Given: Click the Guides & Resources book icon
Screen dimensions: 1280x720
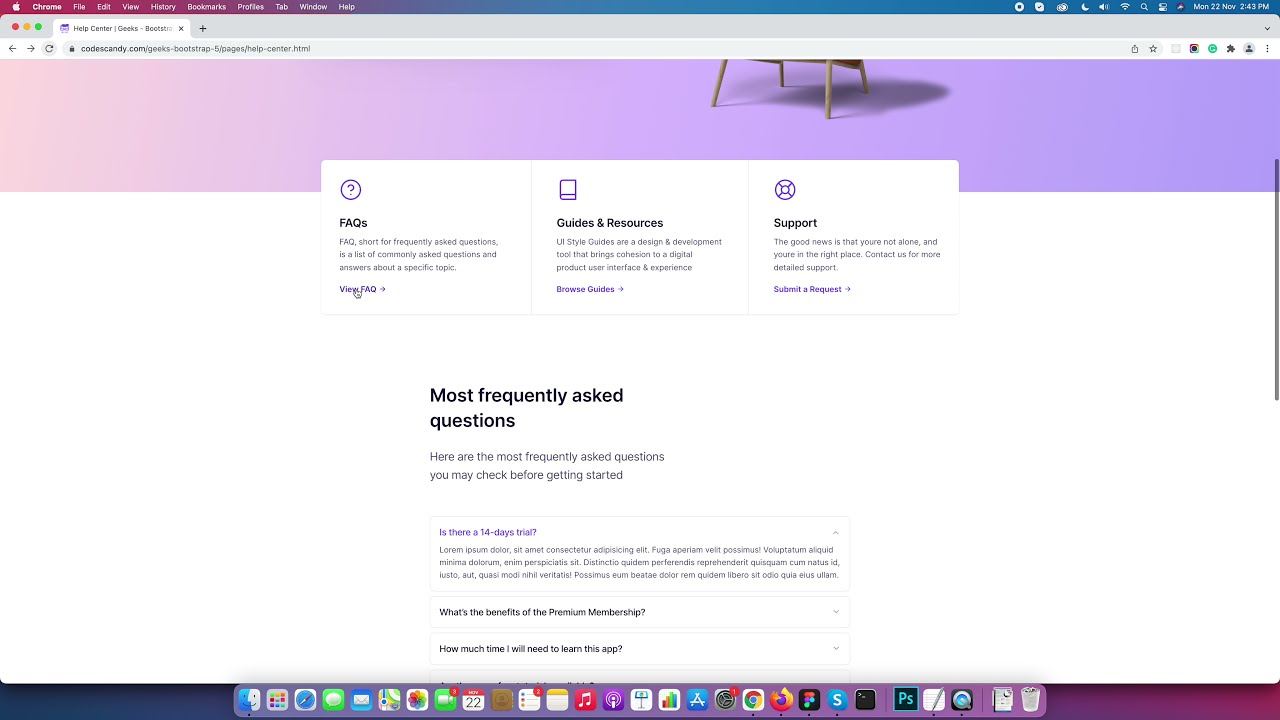Looking at the screenshot, I should click(x=568, y=190).
